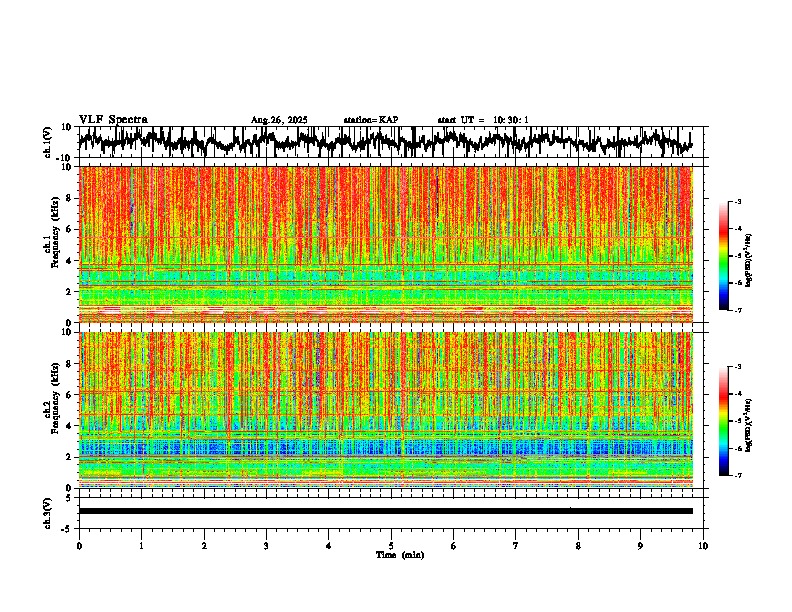792x612 pixels.
Task: Click the "Time (min)" axis title
Action: pos(400,555)
